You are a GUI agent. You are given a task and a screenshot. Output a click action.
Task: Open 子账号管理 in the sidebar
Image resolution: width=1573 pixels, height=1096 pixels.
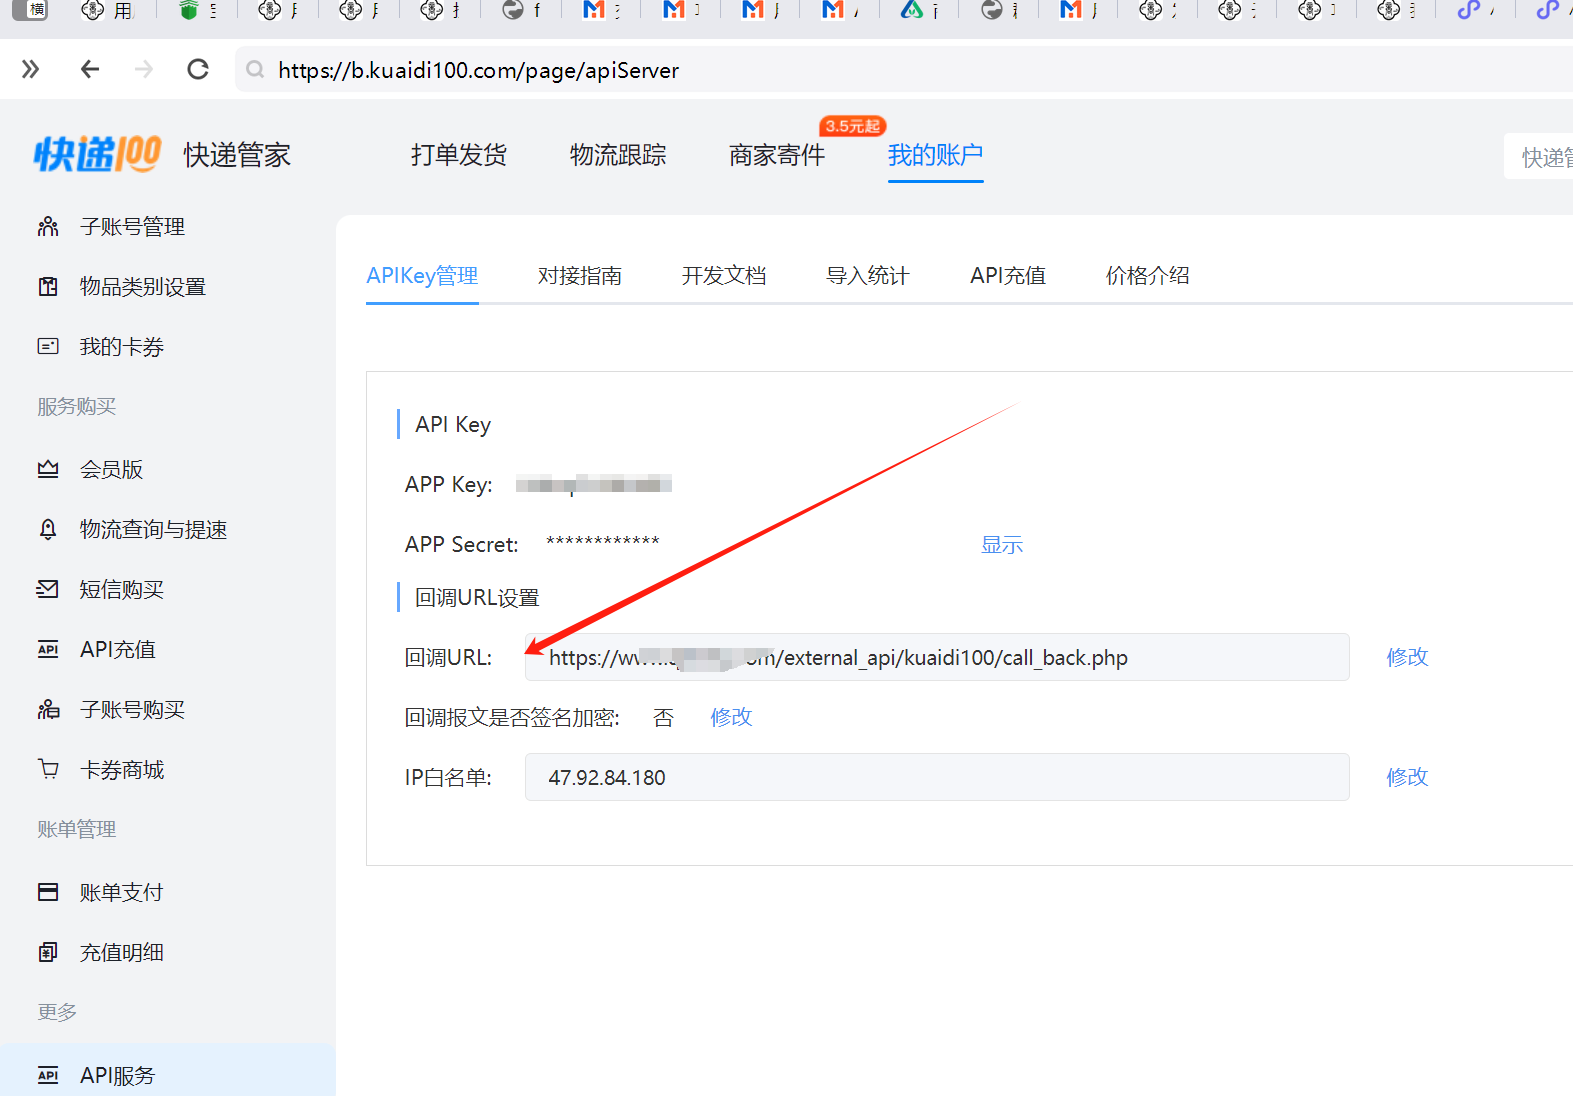click(132, 227)
